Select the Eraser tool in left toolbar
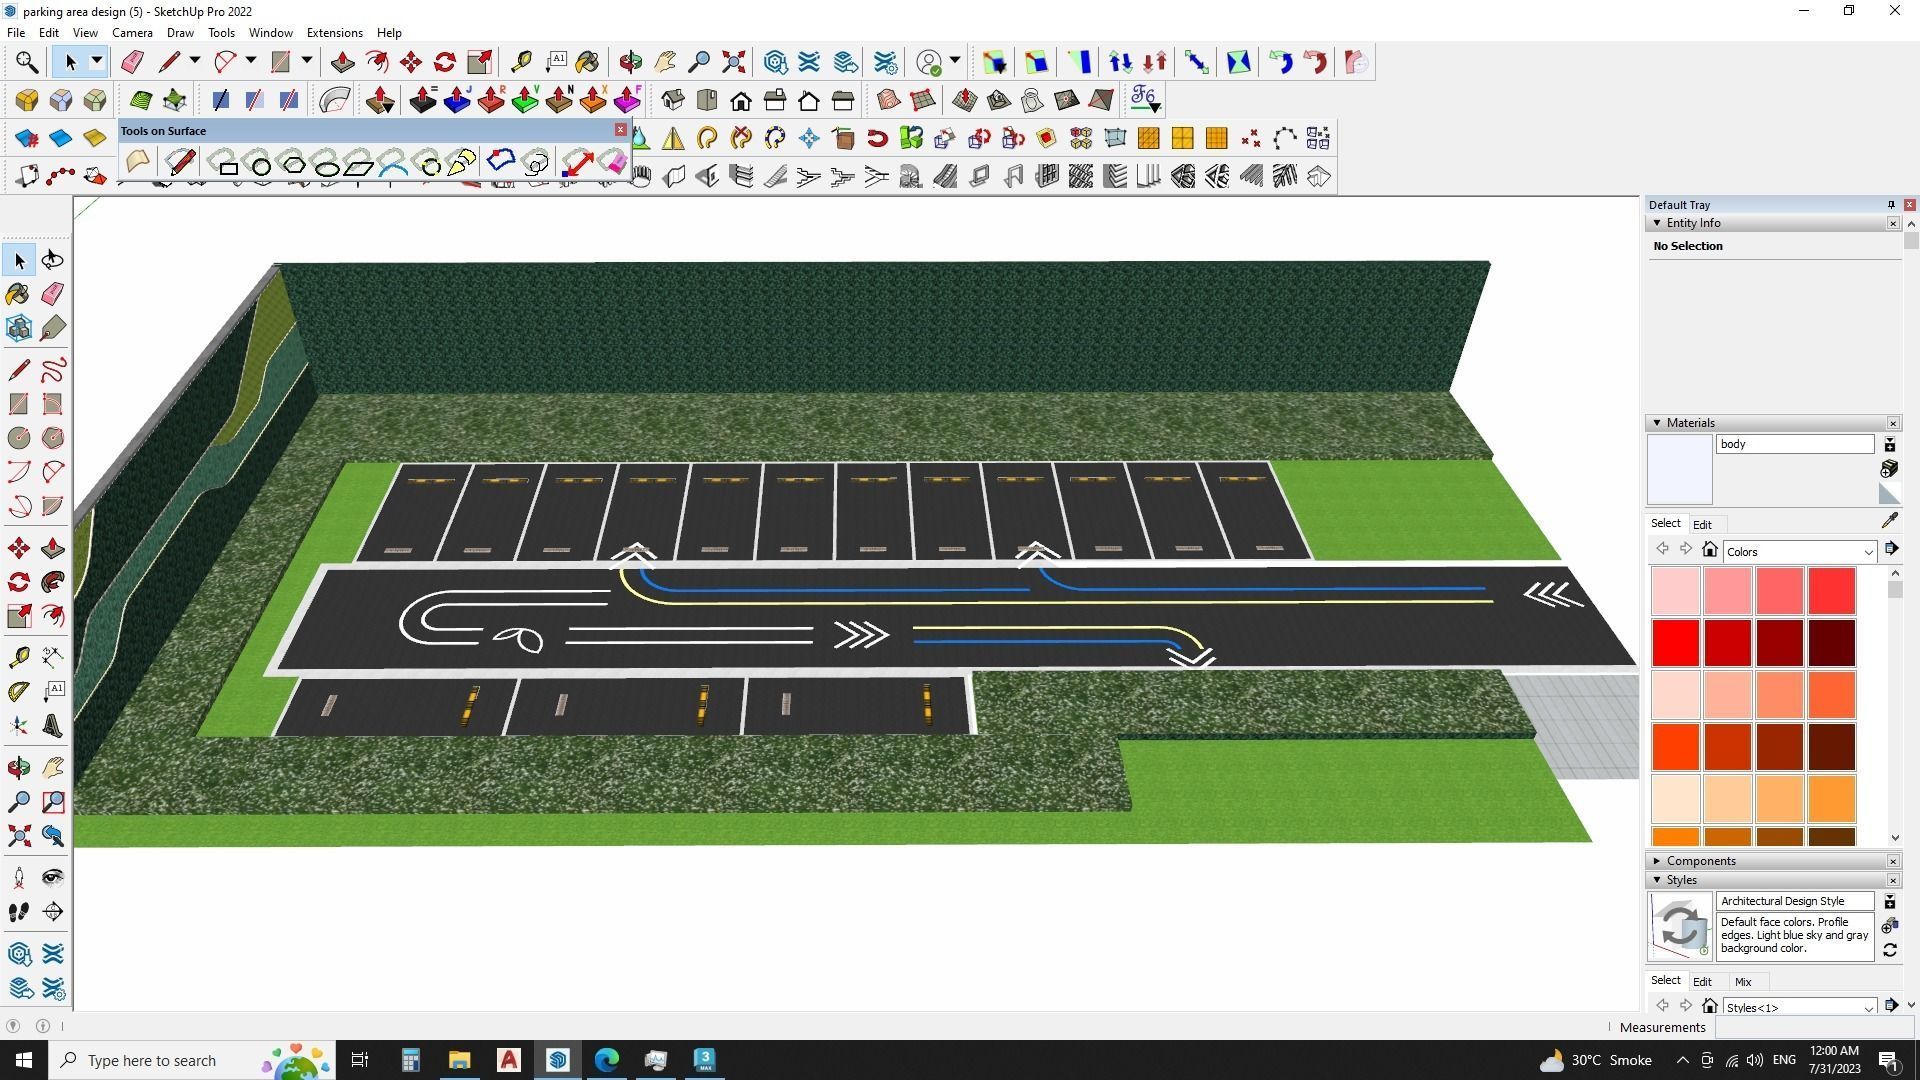Image resolution: width=1920 pixels, height=1080 pixels. 53,294
